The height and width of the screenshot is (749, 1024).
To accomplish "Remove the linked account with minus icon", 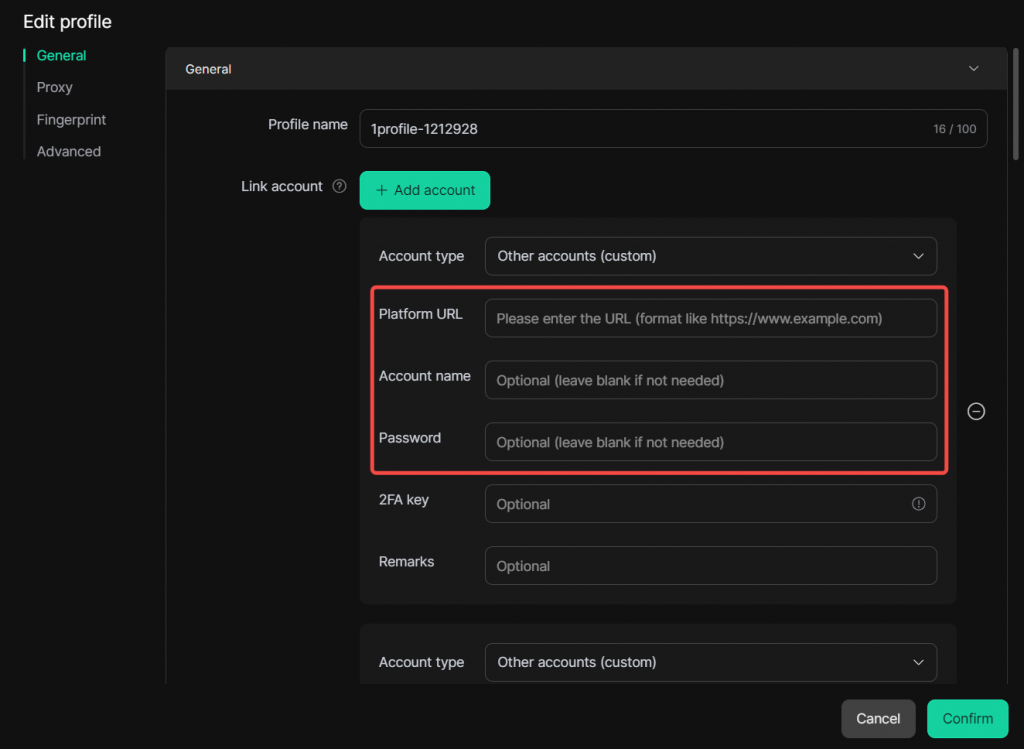I will click(976, 411).
